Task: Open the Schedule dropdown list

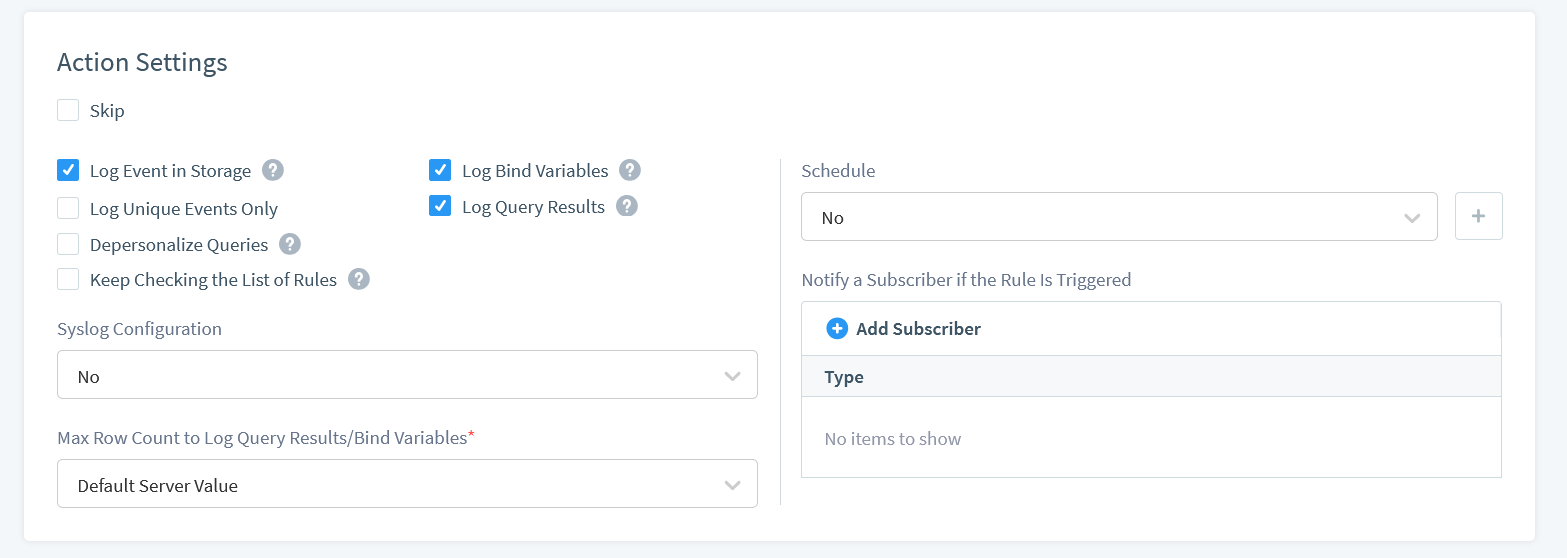Action: tap(1119, 217)
